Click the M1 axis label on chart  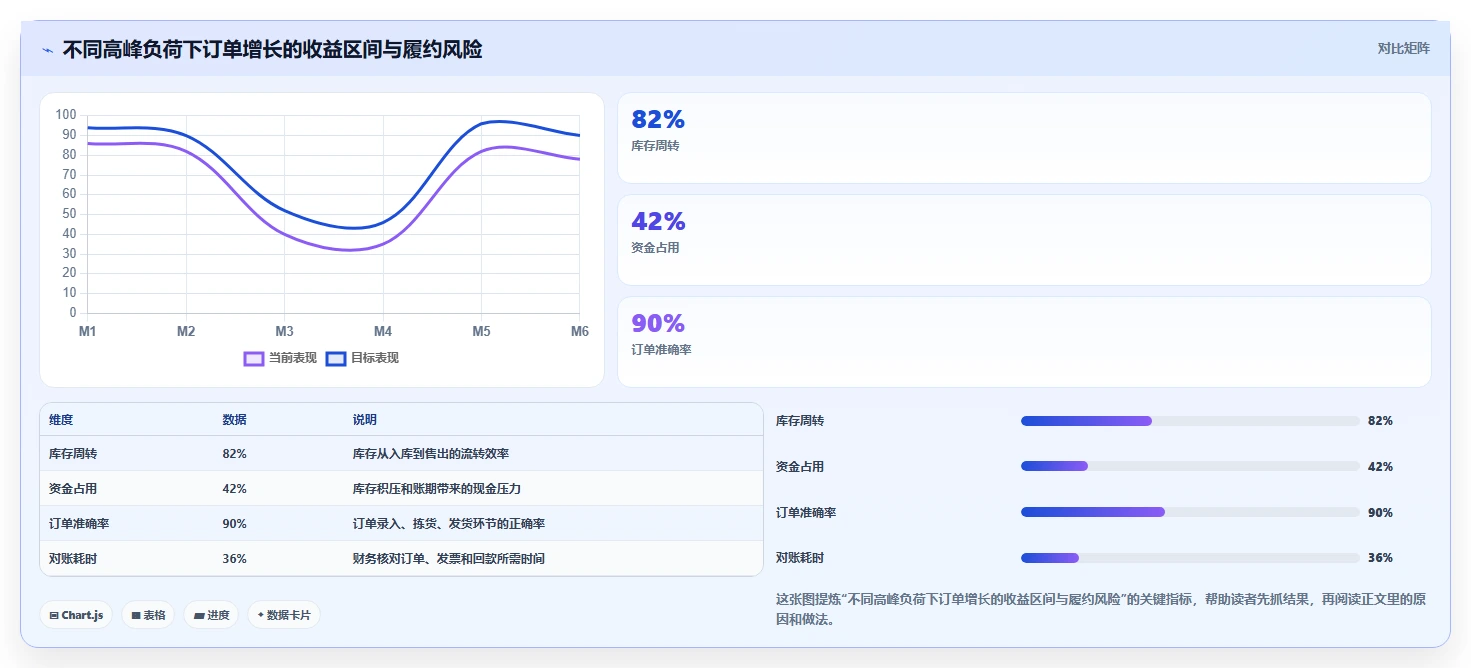(87, 331)
